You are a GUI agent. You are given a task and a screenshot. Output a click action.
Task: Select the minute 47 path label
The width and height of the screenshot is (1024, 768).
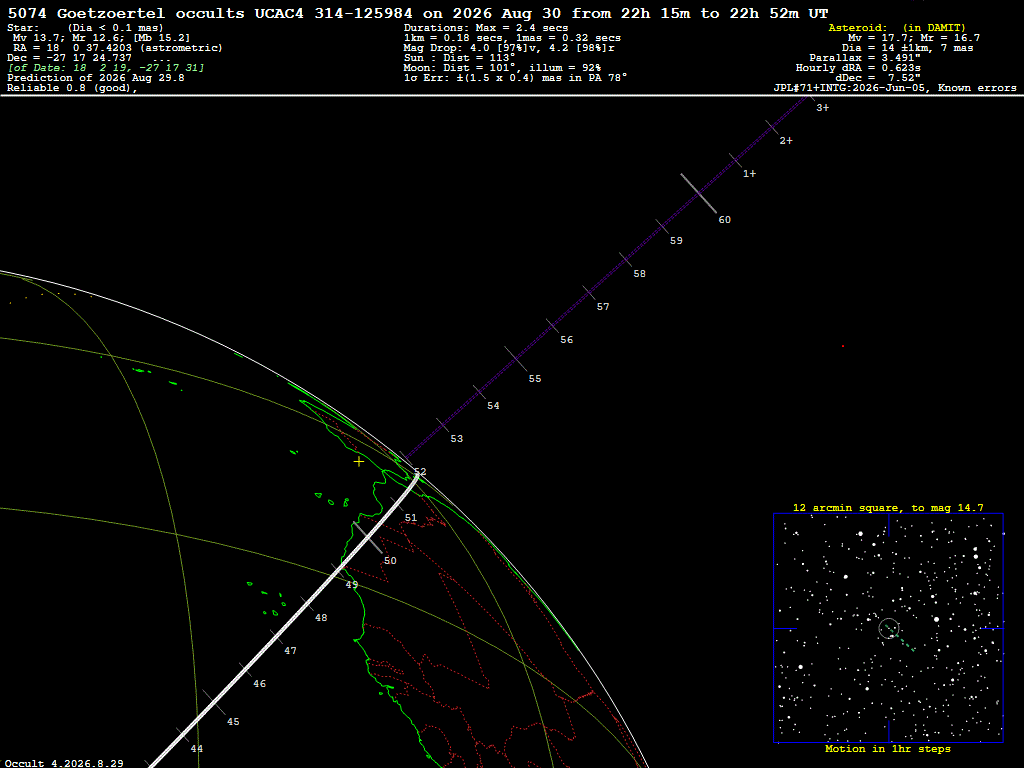tap(291, 650)
